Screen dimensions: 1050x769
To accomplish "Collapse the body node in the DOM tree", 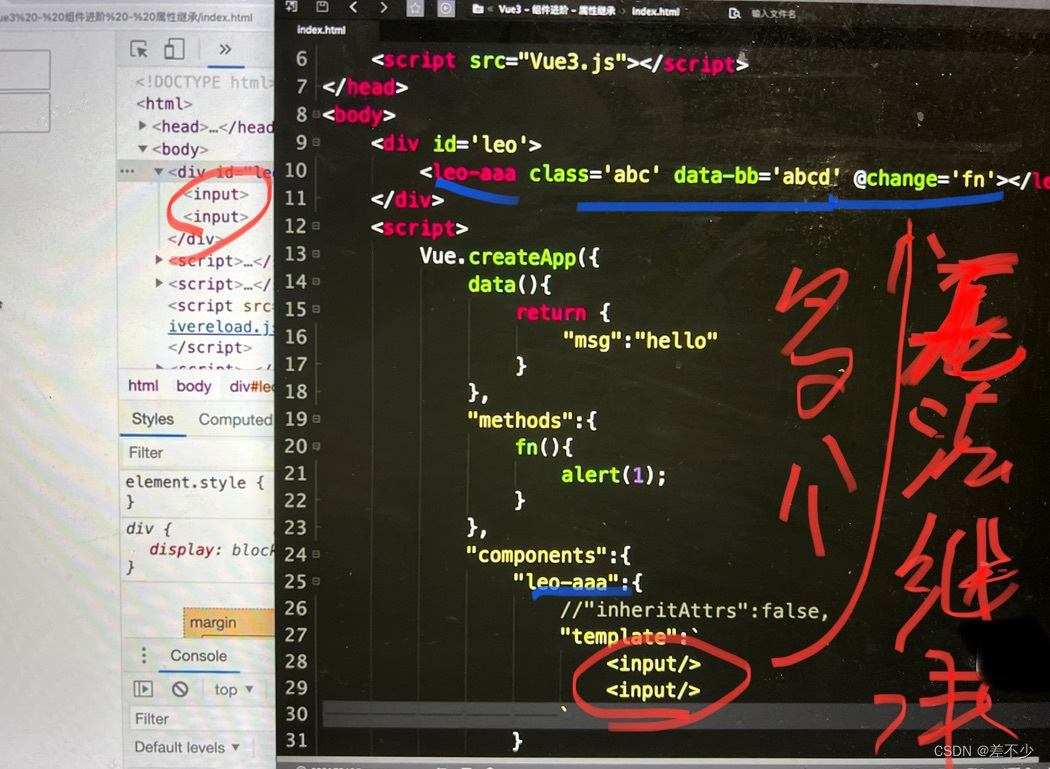I will pos(142,149).
